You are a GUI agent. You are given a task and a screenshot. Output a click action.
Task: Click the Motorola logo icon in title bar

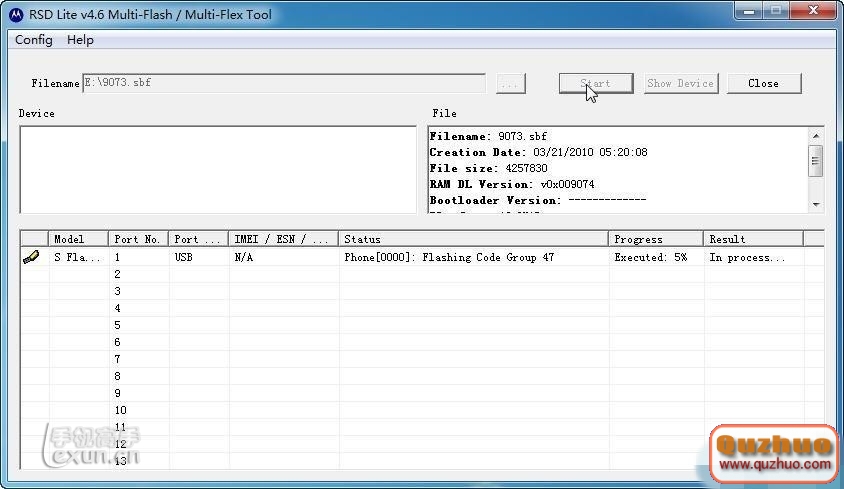click(x=16, y=15)
